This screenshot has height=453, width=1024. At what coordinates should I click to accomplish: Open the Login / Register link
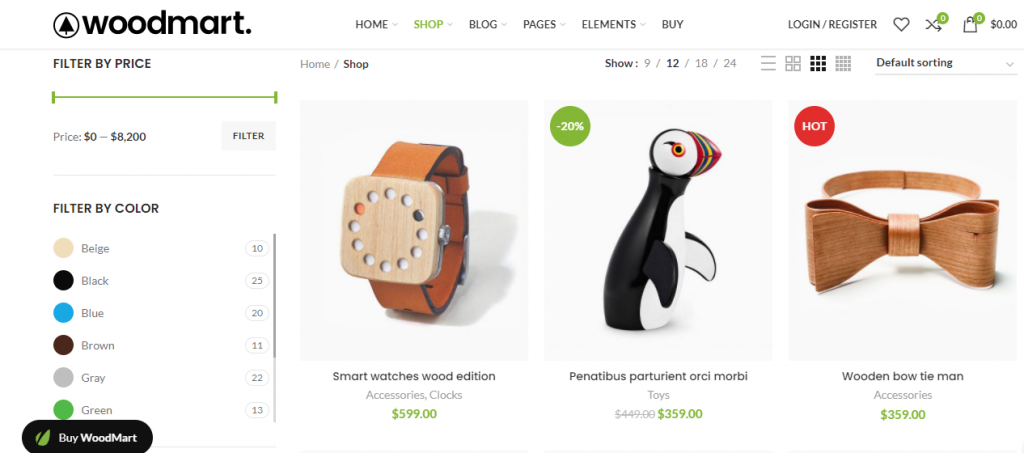[832, 25]
